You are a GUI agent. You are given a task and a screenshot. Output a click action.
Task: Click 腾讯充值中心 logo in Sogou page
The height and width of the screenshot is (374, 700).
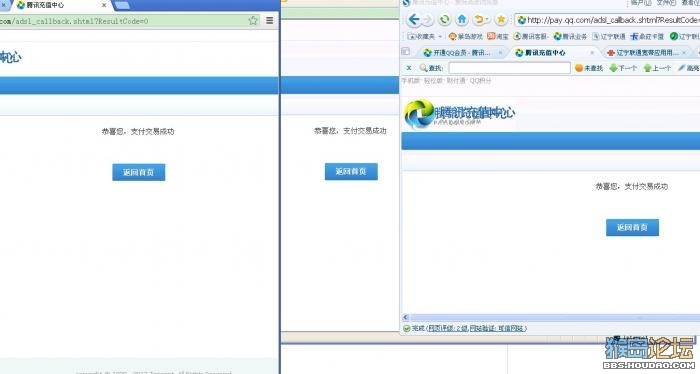pos(460,113)
